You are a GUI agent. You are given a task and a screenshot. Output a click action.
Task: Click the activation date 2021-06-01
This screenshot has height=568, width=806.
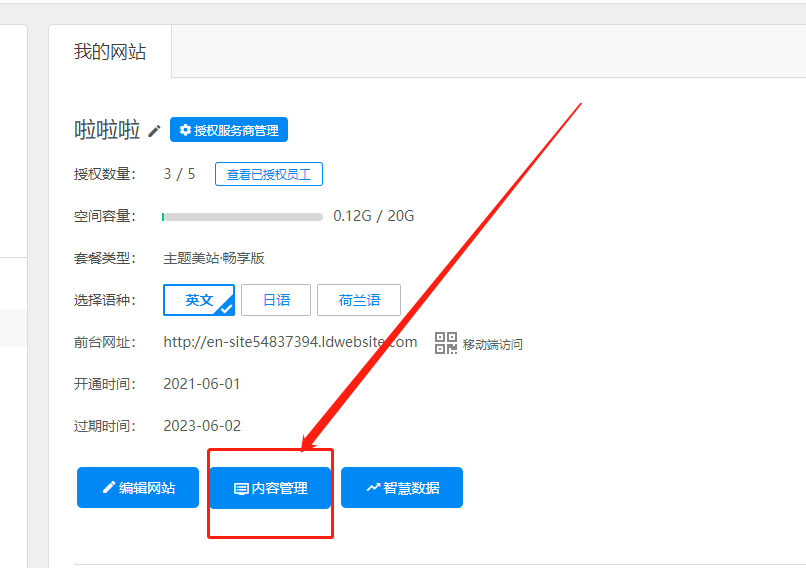tap(202, 384)
